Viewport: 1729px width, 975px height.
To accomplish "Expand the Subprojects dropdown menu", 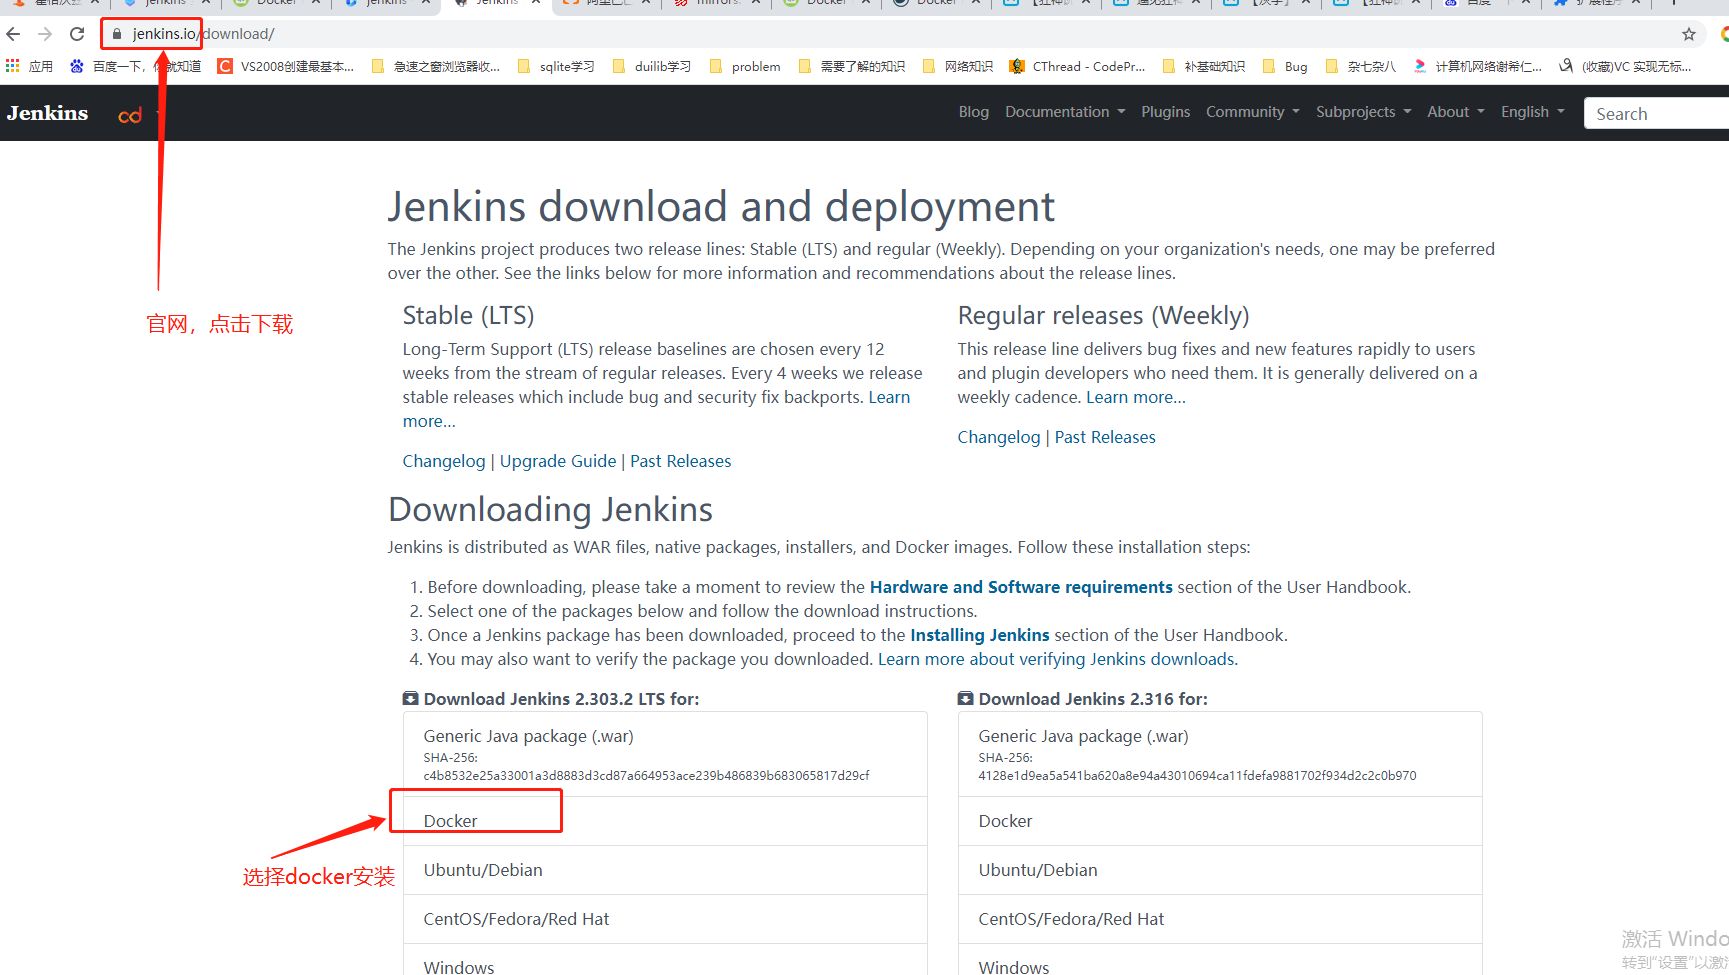I will click(x=1364, y=112).
